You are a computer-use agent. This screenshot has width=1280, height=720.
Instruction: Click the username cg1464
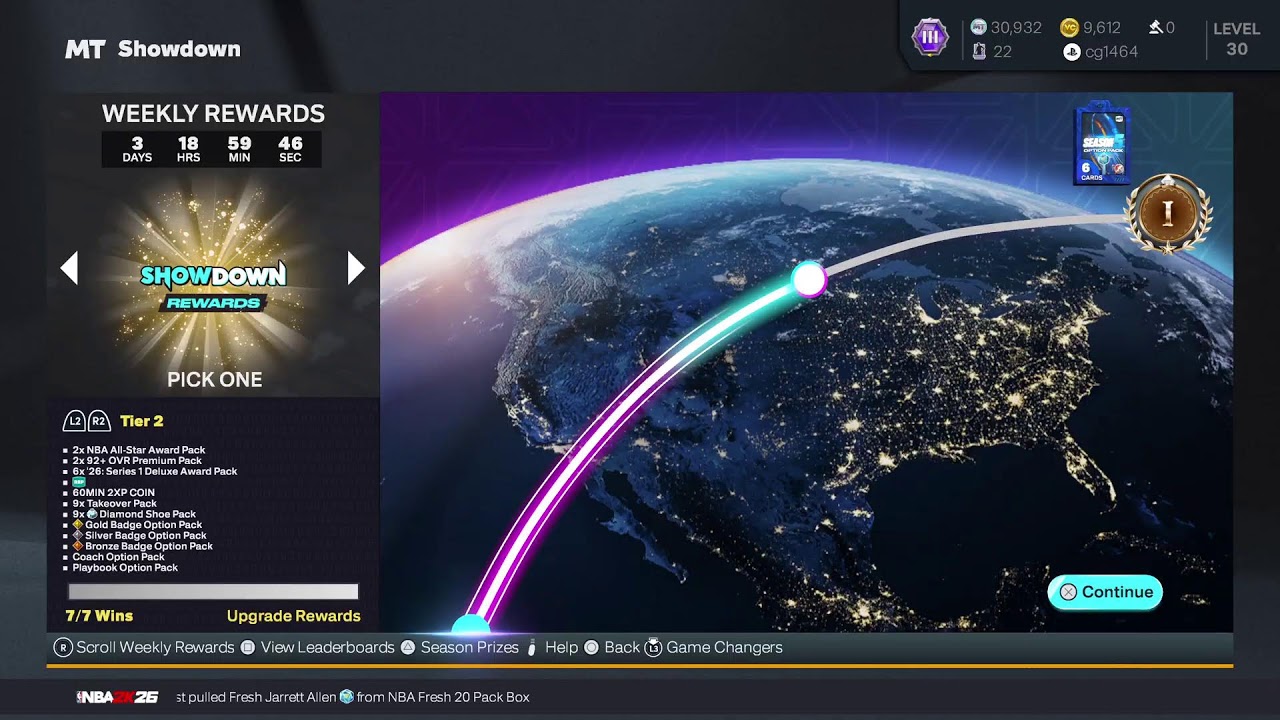pyautogui.click(x=1112, y=52)
